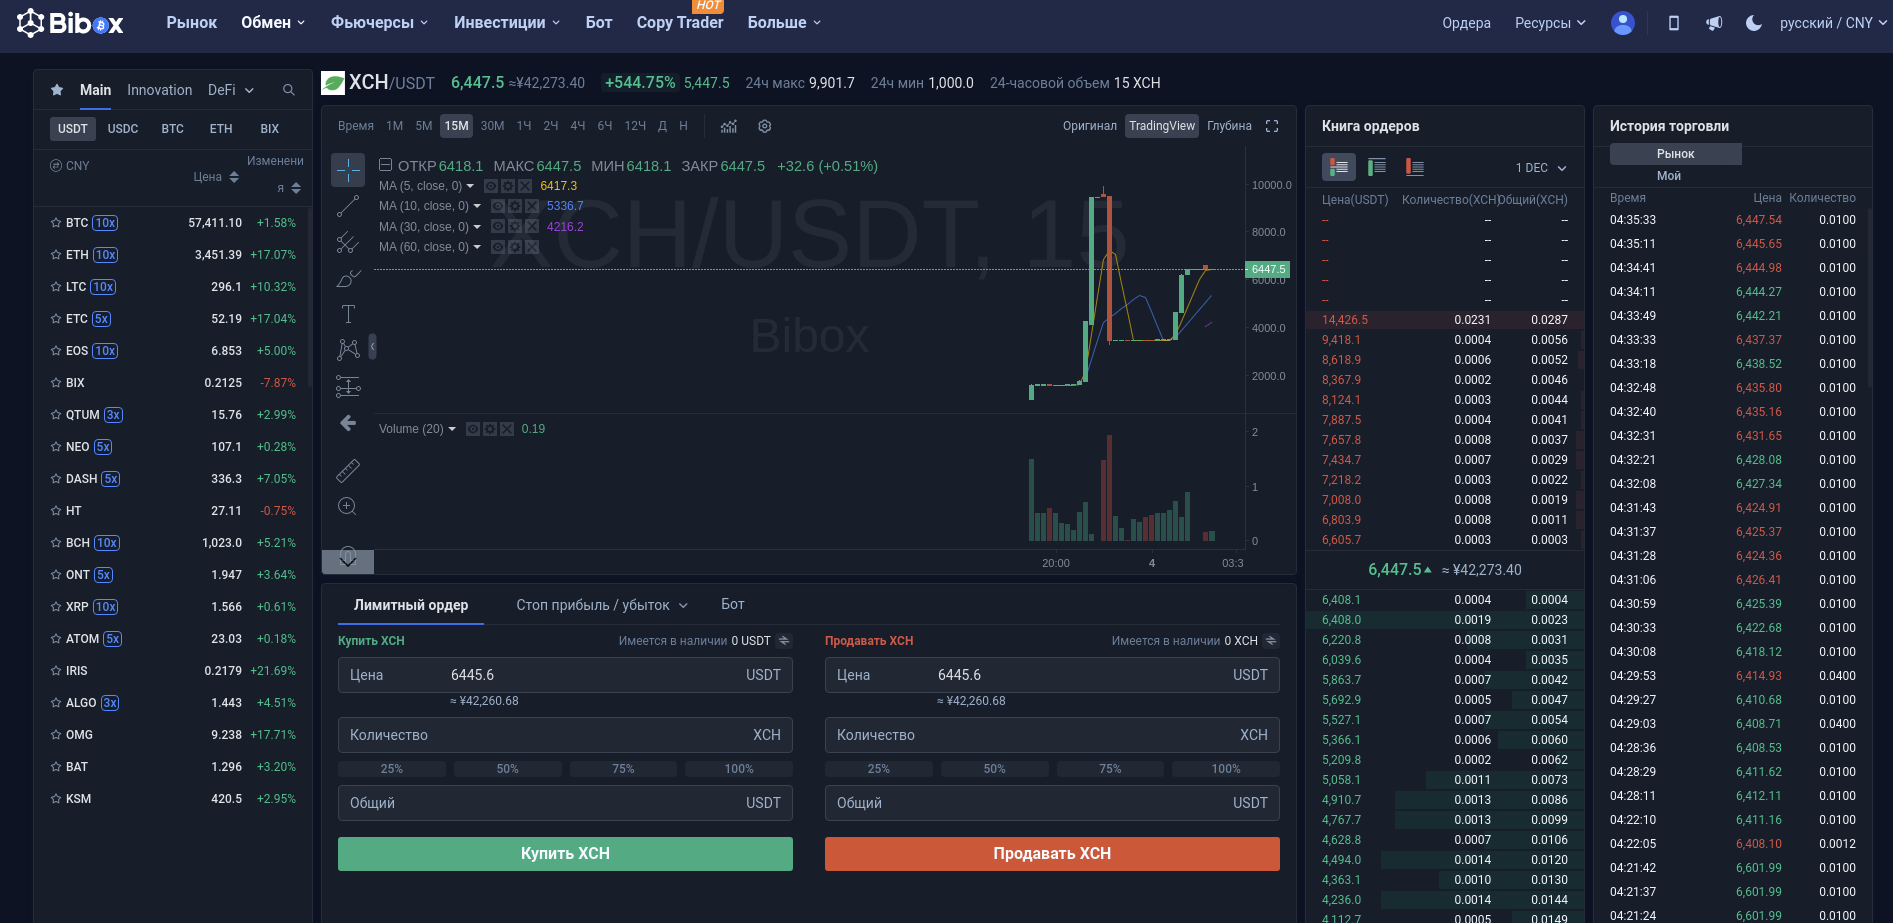The height and width of the screenshot is (923, 1893).
Task: Select the Text annotation tool
Action: pyautogui.click(x=348, y=314)
